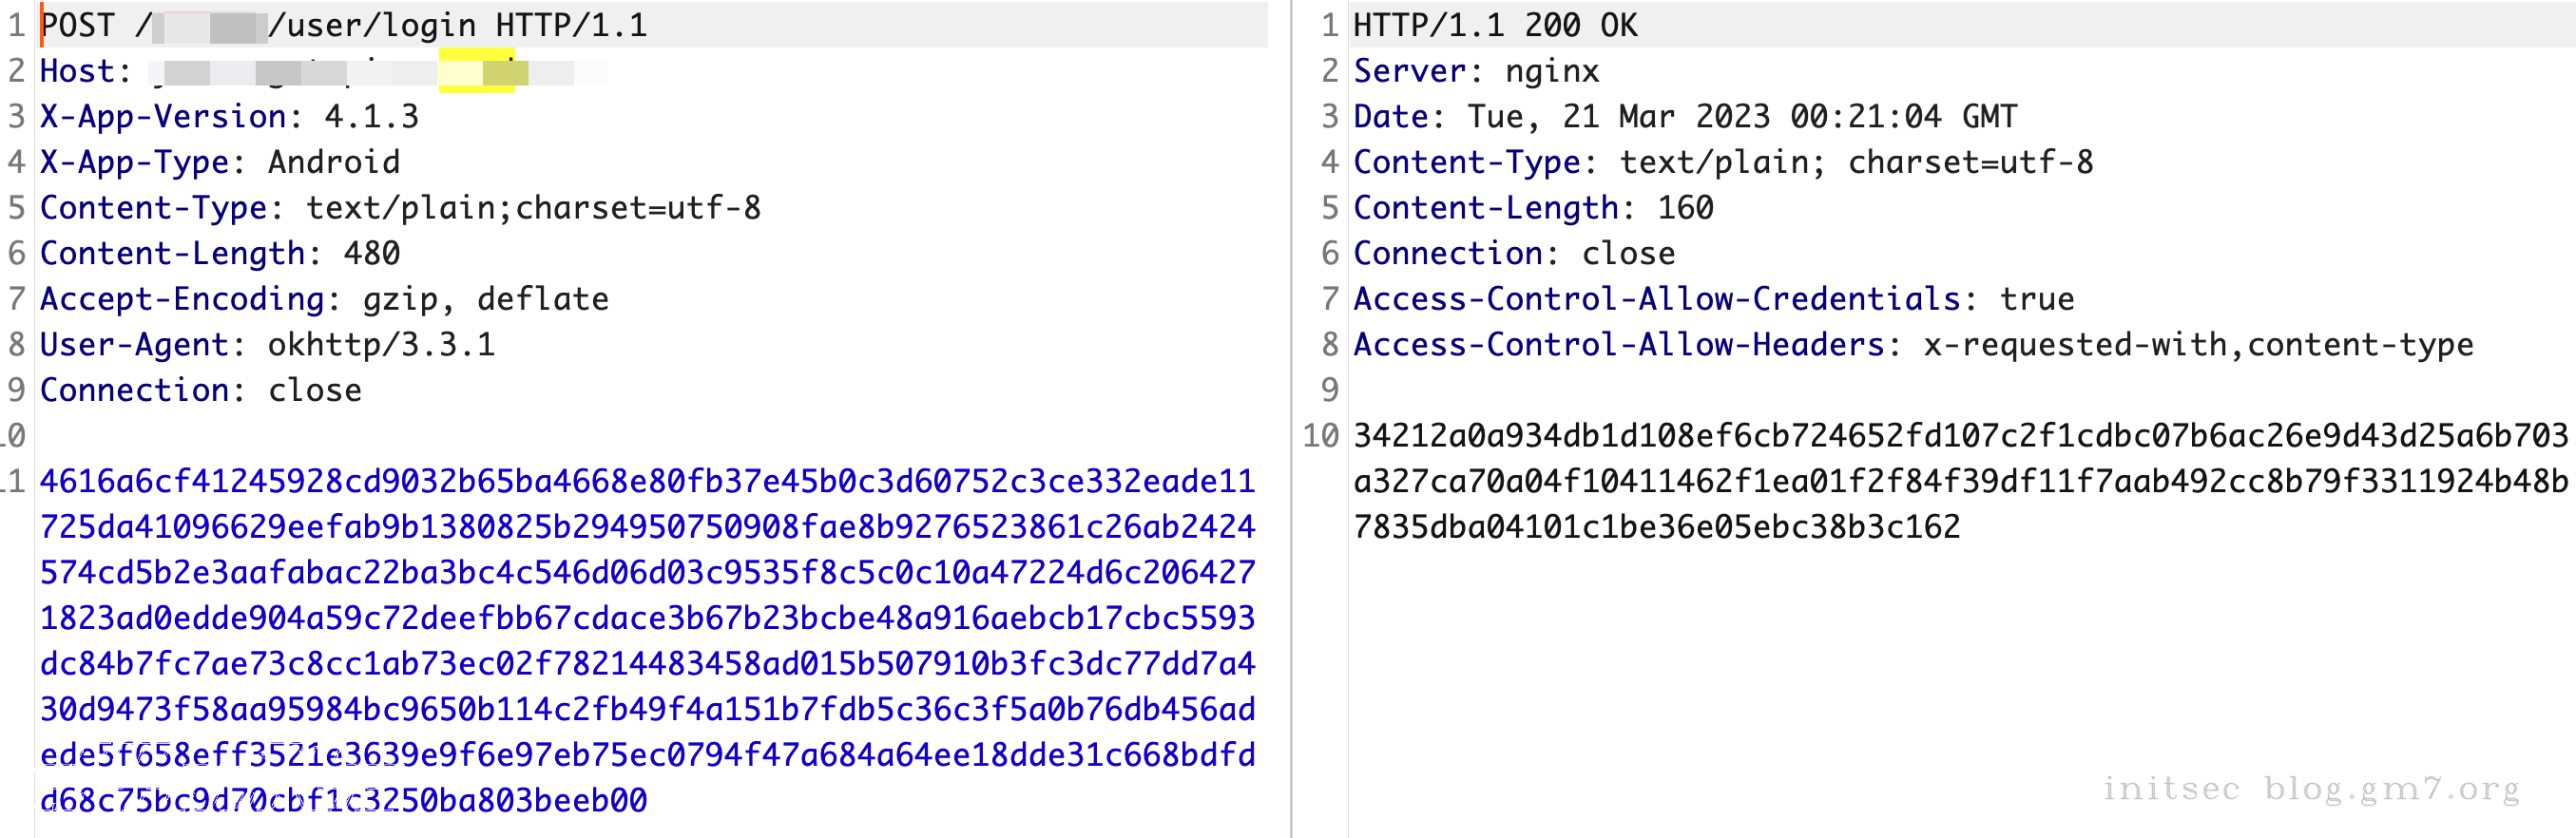
Task: Select Access-Control-Allow-Credentials: true header
Action: (1714, 299)
